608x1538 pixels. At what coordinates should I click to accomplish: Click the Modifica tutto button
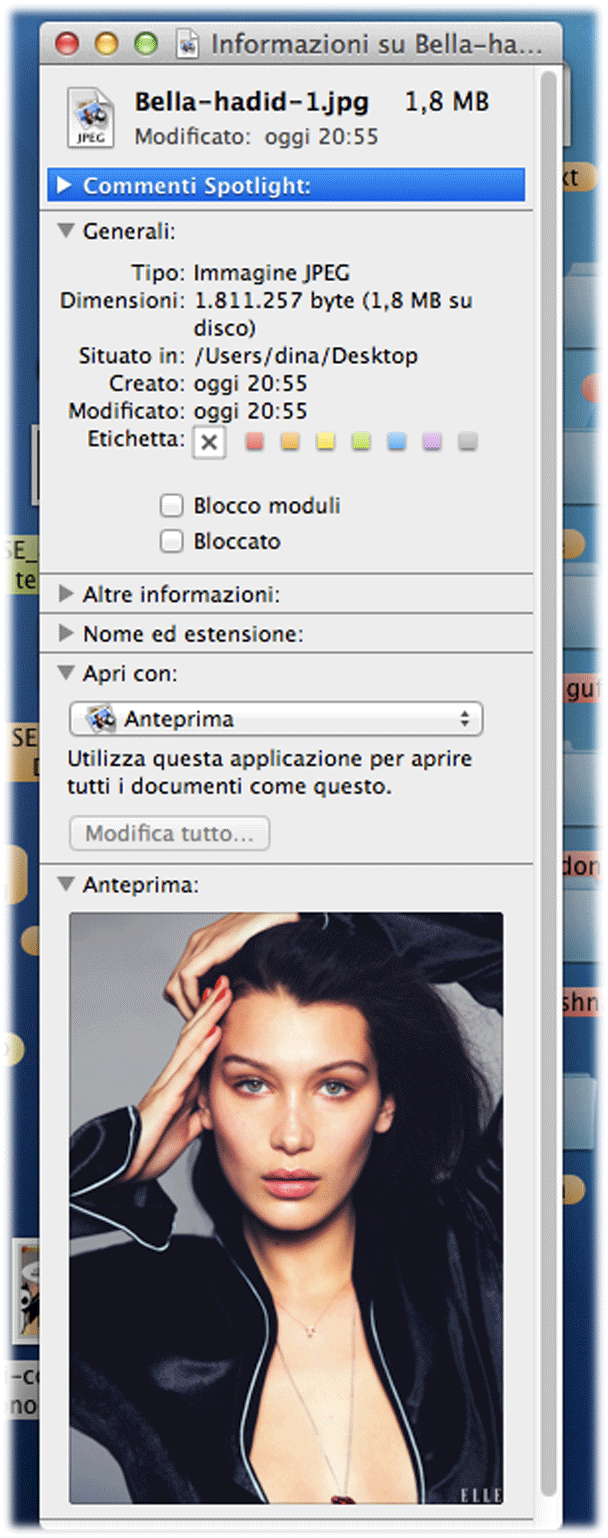(x=169, y=834)
